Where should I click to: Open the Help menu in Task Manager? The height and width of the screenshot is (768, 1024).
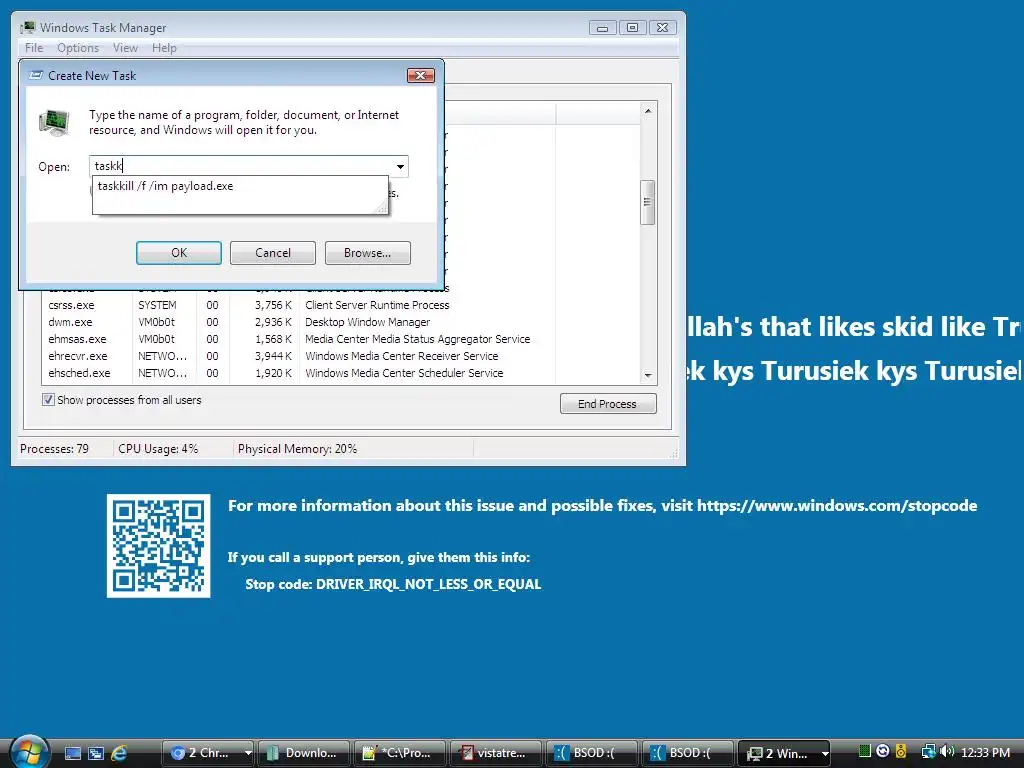pos(164,48)
